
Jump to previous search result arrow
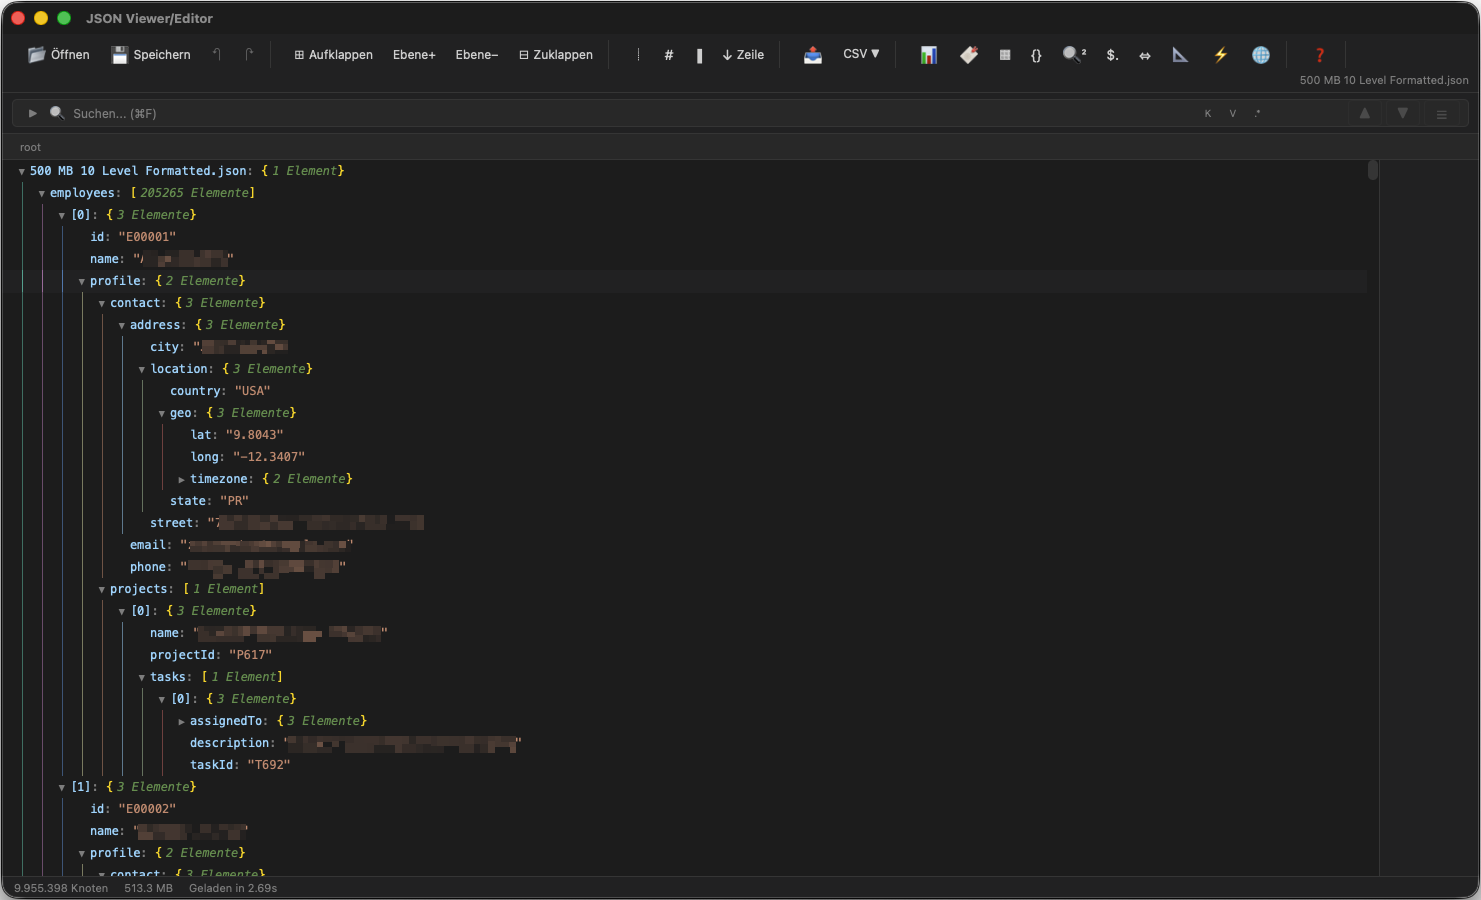(x=1365, y=113)
